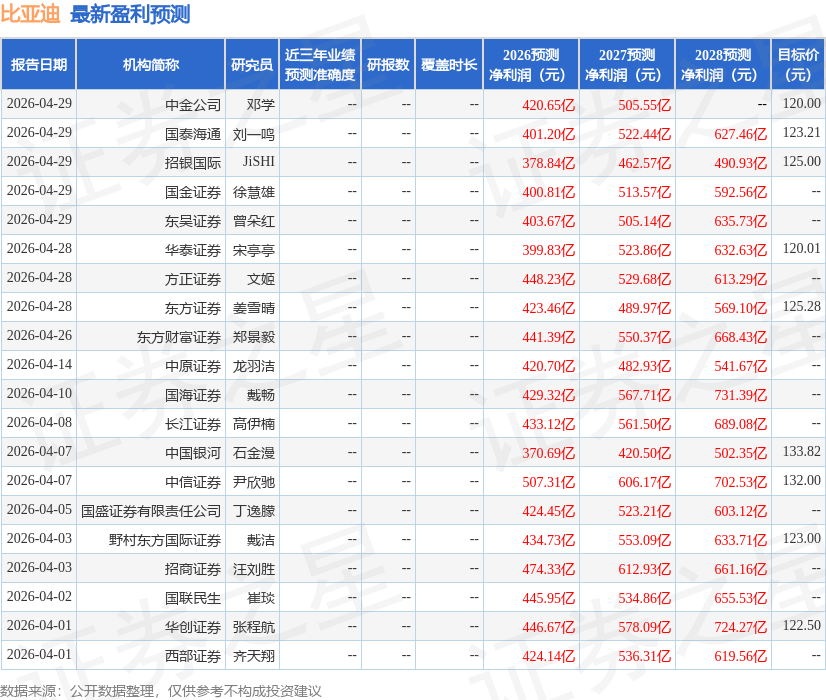Click target price 123.21

pos(801,132)
